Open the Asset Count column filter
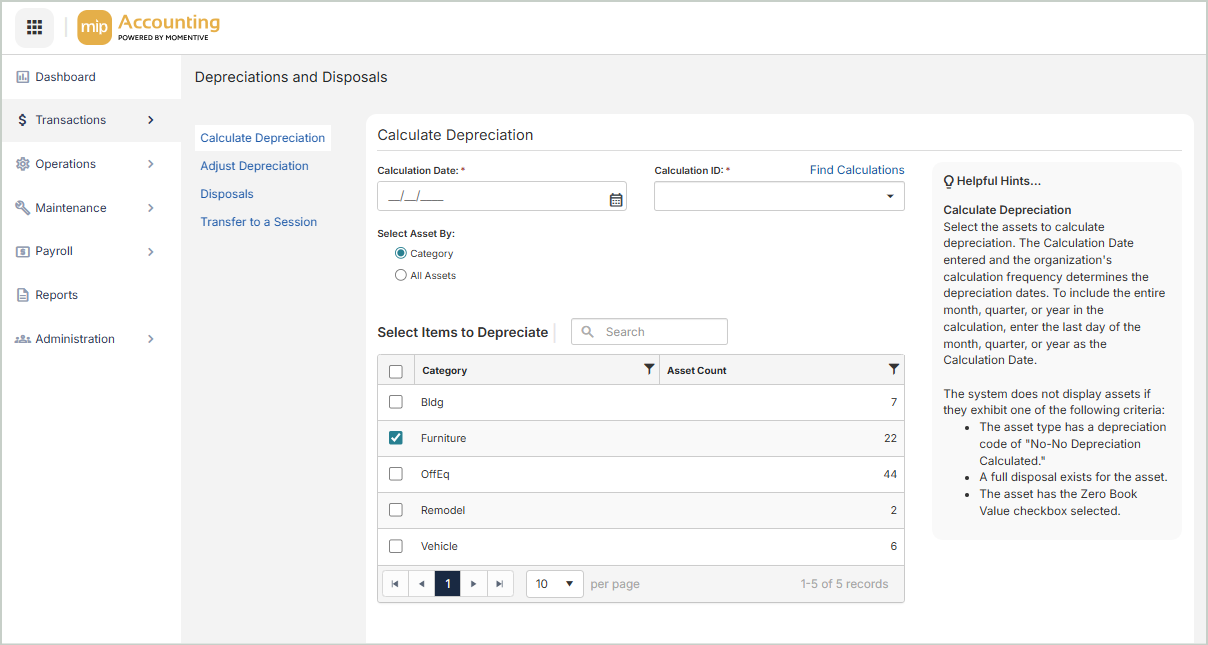The width and height of the screenshot is (1208, 645). click(x=894, y=370)
